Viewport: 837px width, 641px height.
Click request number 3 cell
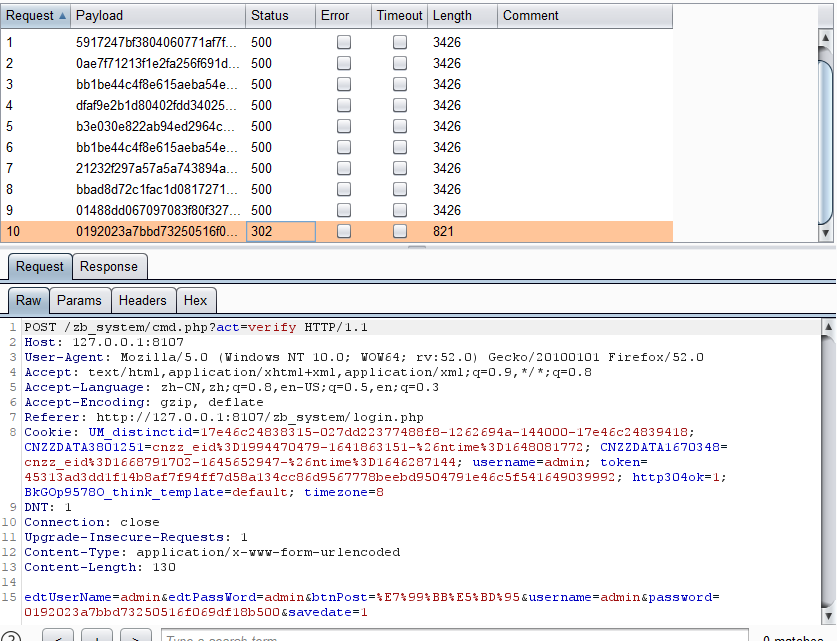point(35,84)
